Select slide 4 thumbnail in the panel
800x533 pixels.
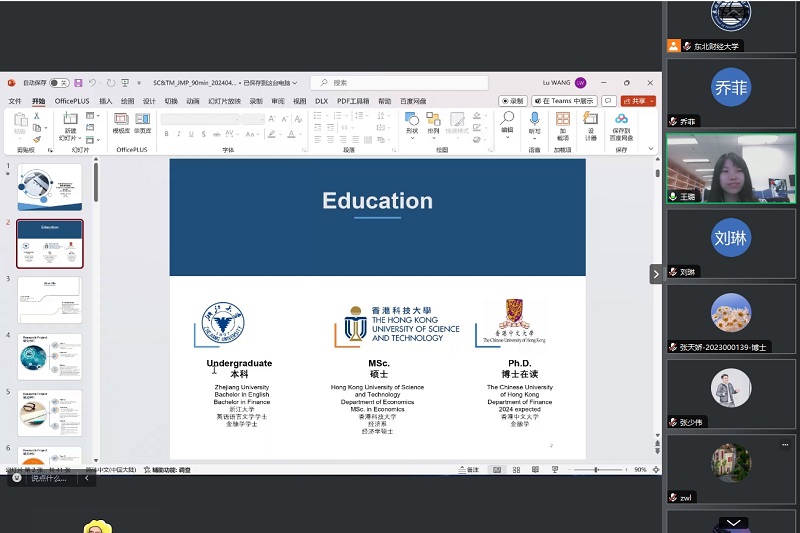tap(50, 355)
